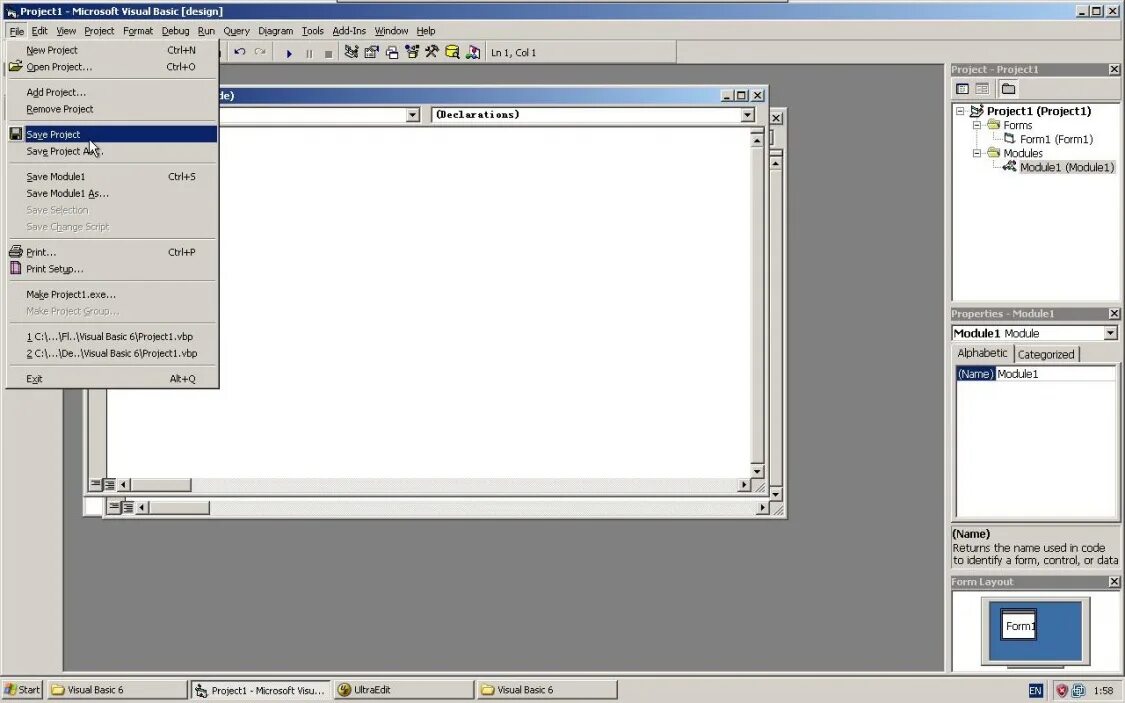Click the Redo toolbar icon
Viewport: 1125px width, 703px height.
pos(260,52)
